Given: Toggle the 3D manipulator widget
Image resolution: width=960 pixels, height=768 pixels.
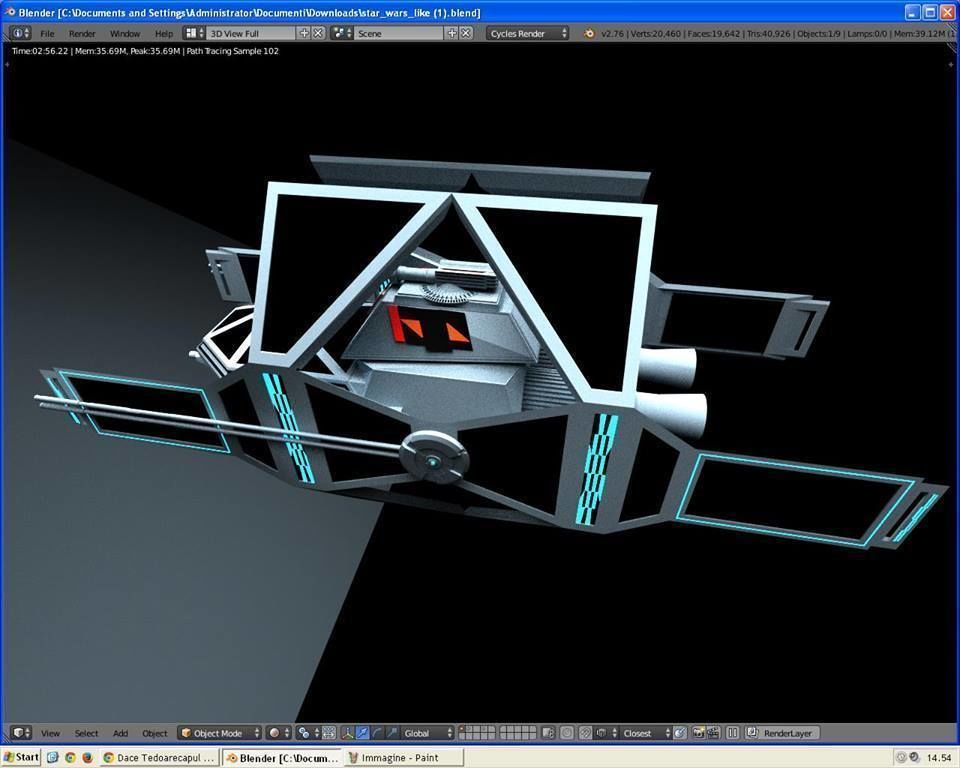Looking at the screenshot, I should [x=348, y=732].
